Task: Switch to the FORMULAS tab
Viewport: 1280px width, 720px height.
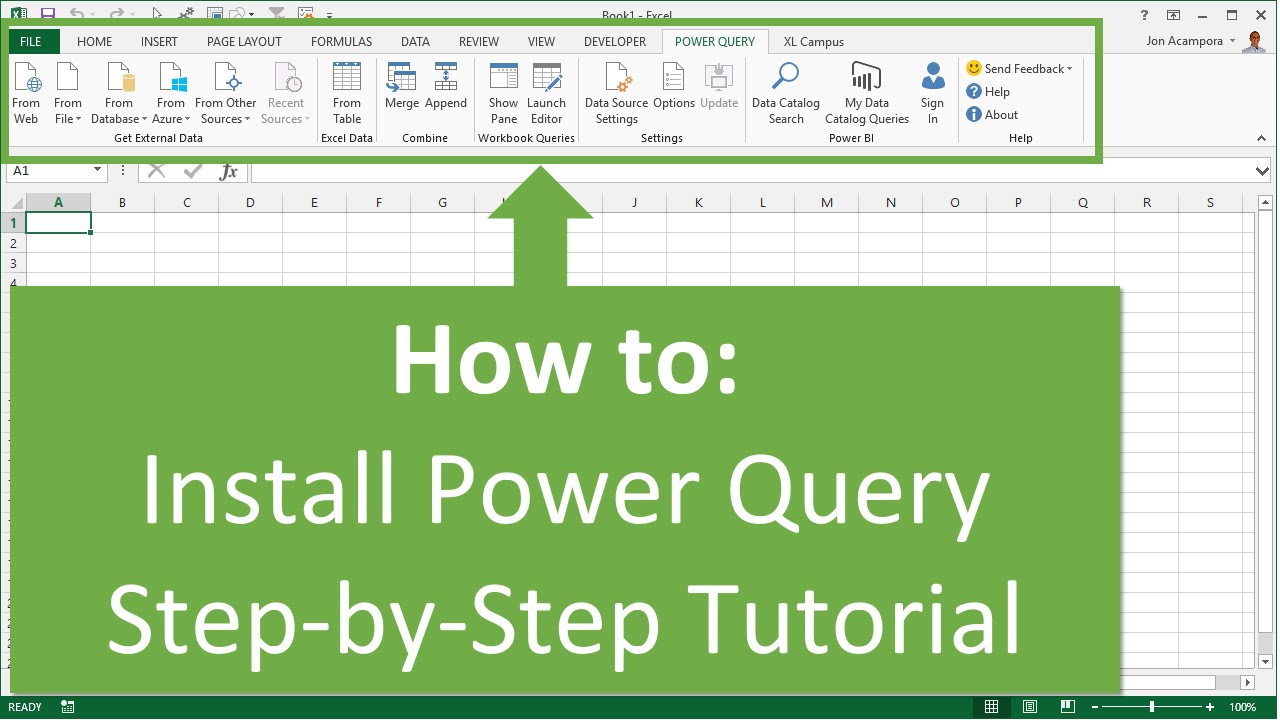Action: [341, 42]
